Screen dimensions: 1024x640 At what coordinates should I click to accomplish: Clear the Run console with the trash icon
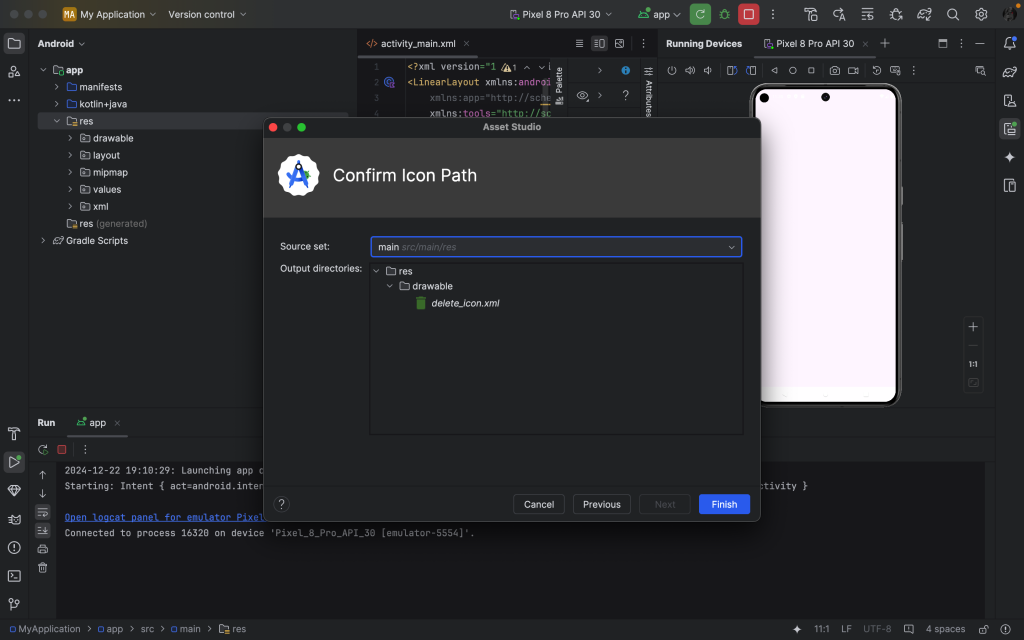[42, 568]
